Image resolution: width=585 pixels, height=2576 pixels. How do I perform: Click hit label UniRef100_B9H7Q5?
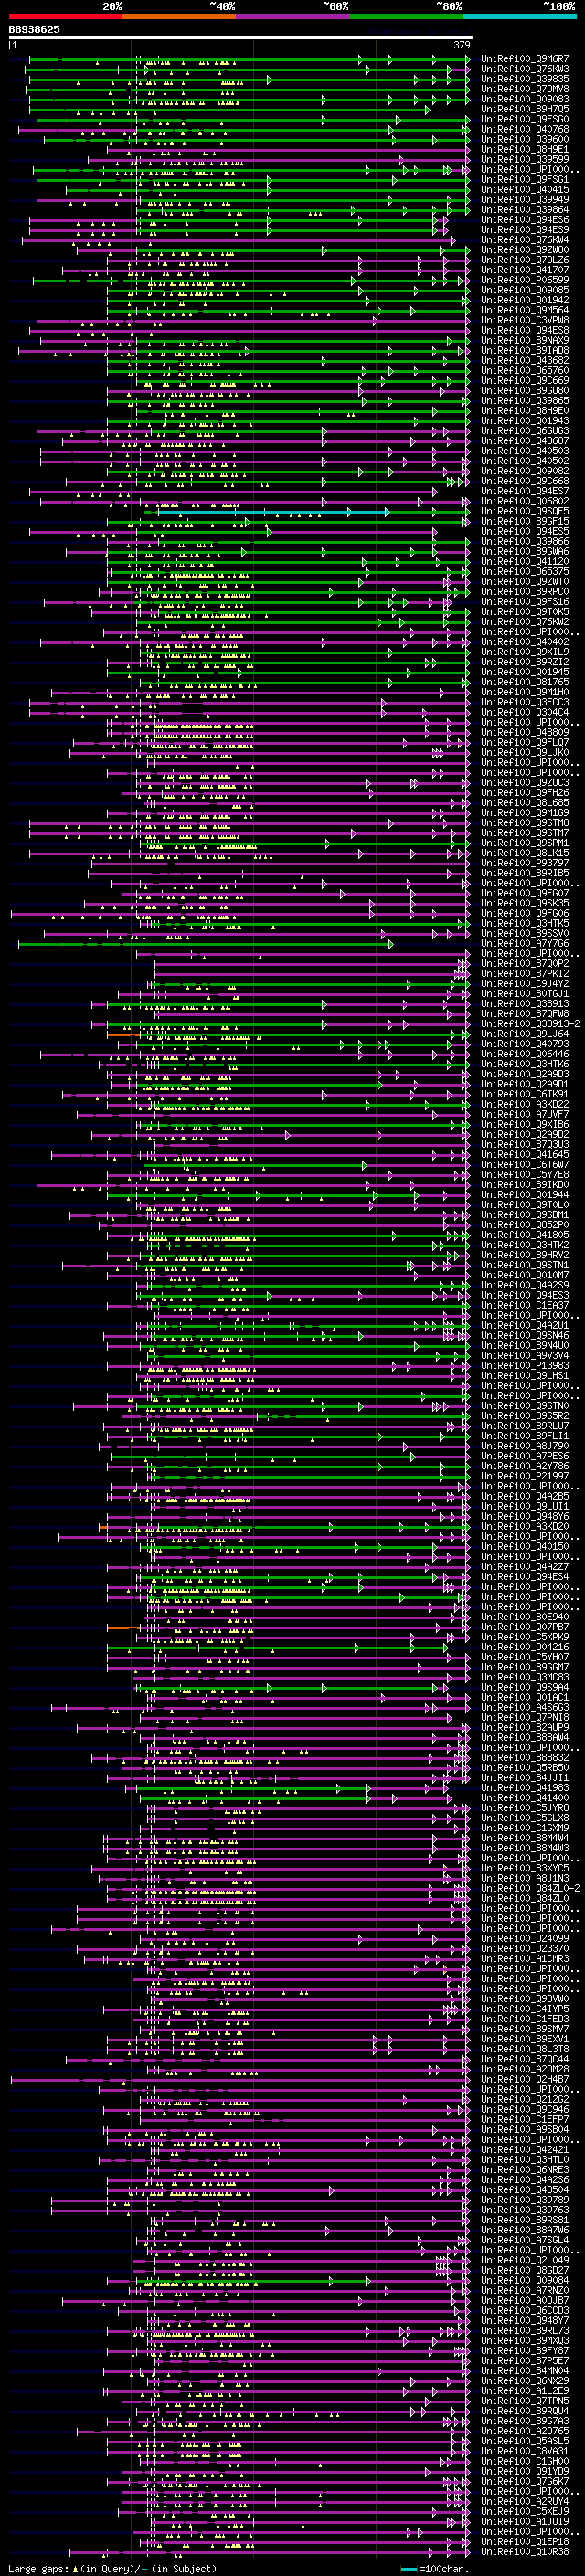pos(525,109)
